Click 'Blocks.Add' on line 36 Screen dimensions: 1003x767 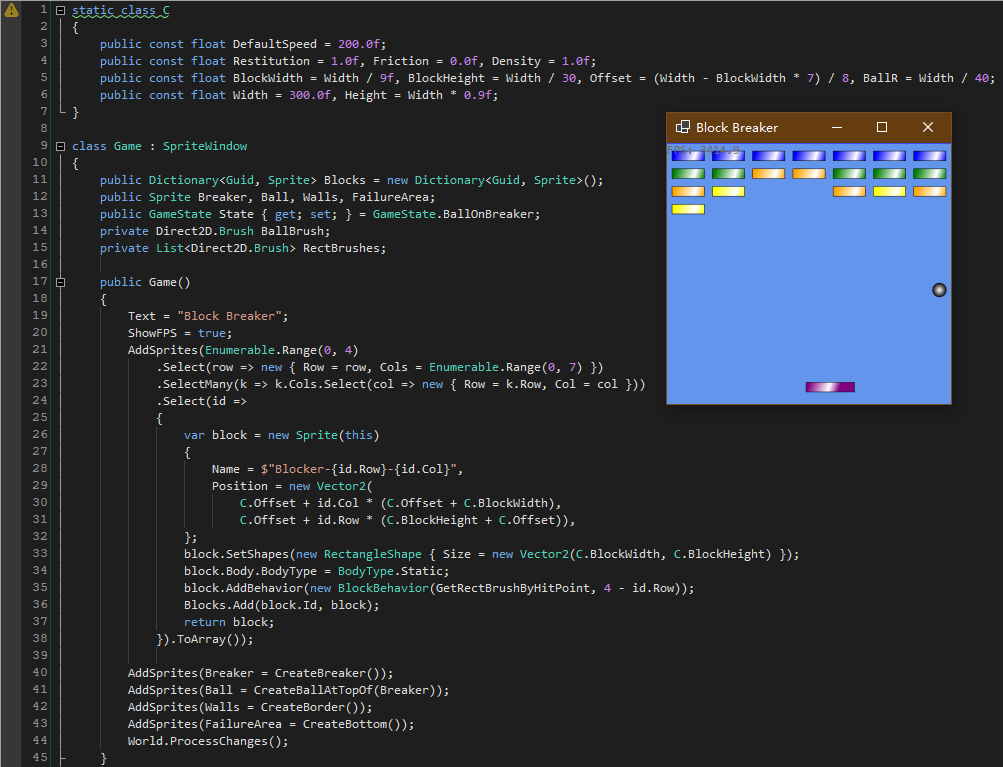click(219, 605)
